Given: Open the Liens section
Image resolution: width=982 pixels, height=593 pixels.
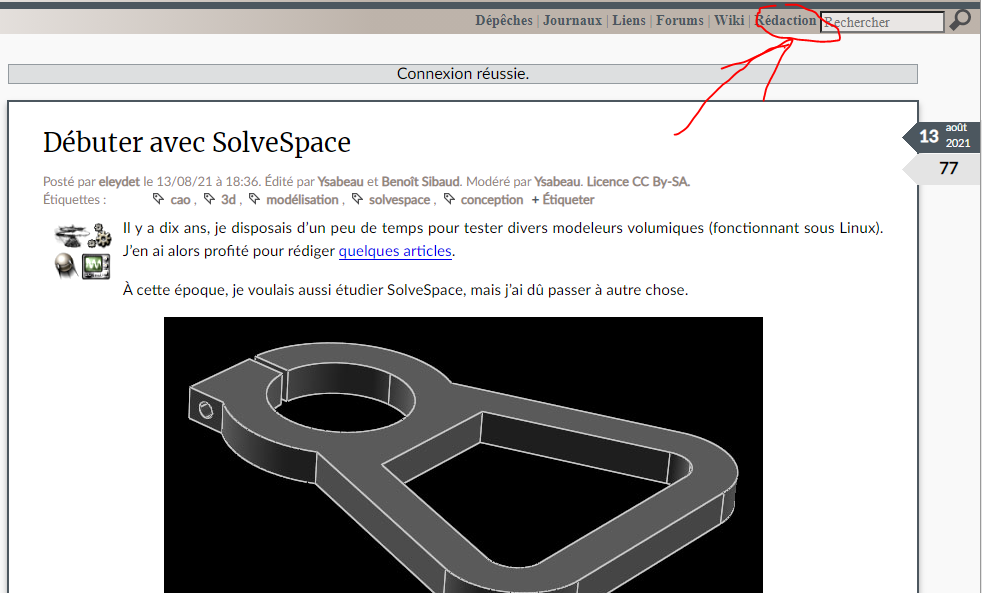Looking at the screenshot, I should (629, 21).
